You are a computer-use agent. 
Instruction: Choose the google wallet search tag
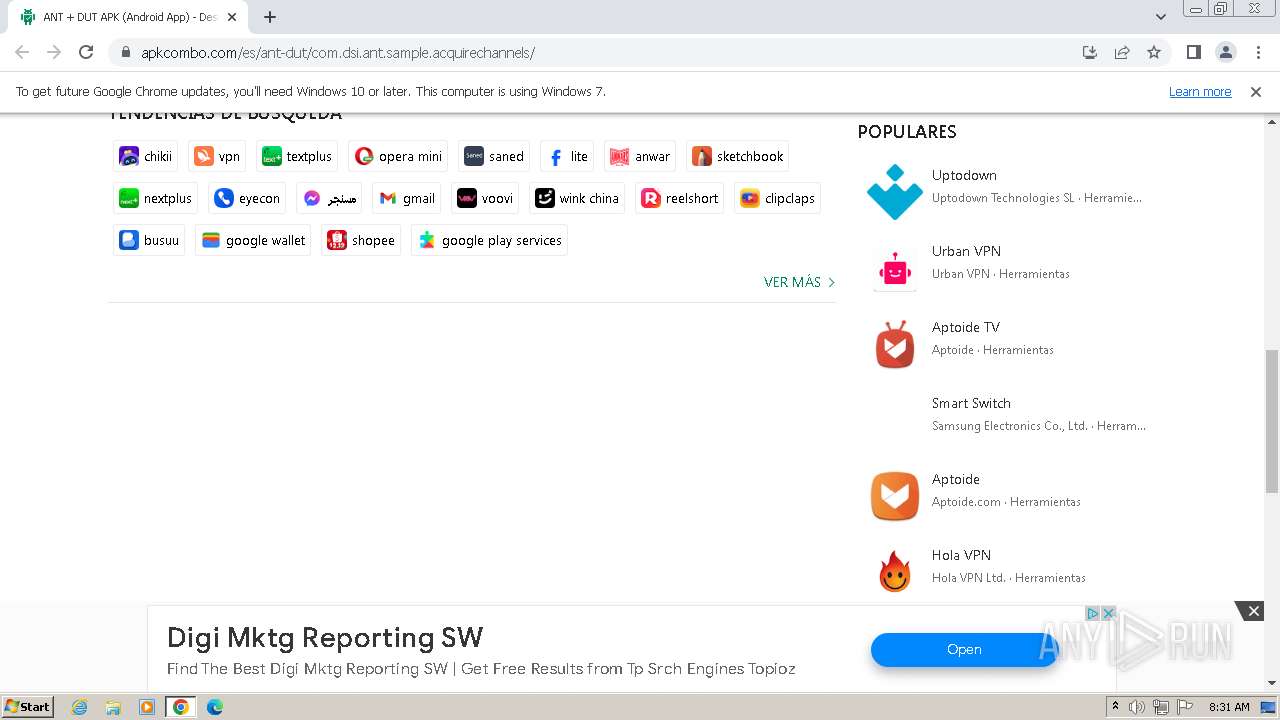tap(253, 240)
